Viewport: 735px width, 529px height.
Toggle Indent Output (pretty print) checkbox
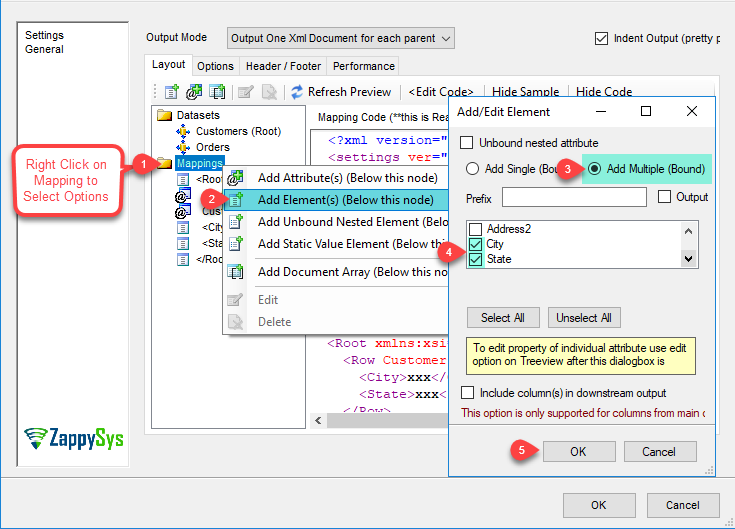[601, 38]
